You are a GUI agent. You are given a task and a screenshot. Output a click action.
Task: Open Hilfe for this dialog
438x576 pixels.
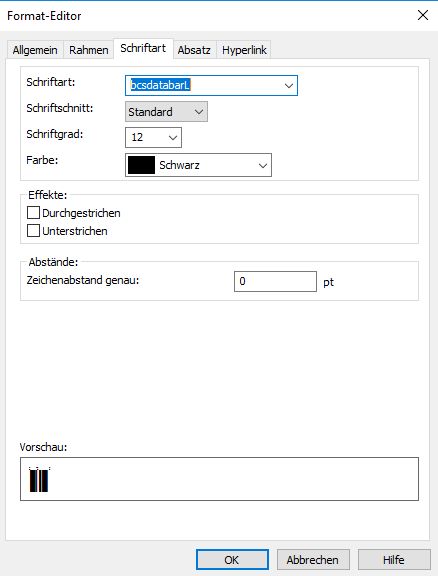point(394,559)
